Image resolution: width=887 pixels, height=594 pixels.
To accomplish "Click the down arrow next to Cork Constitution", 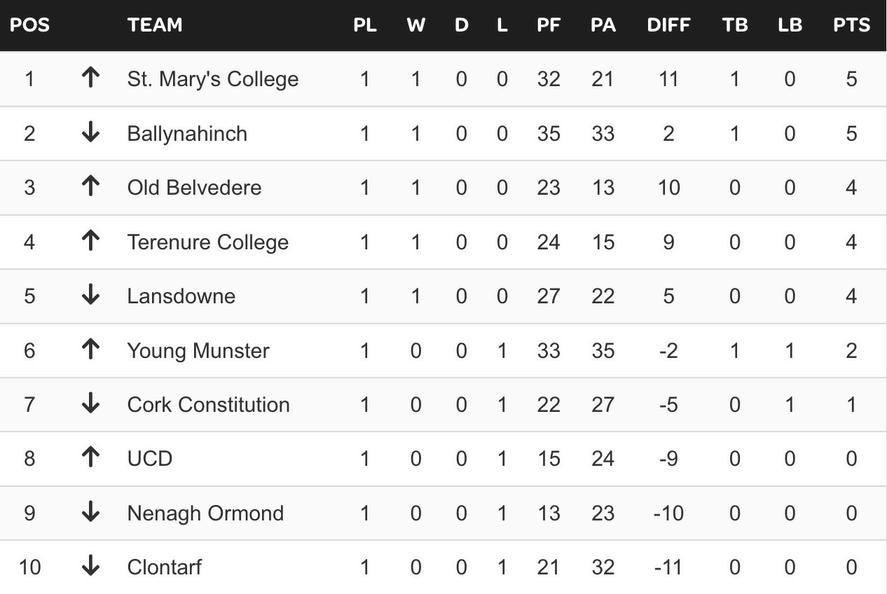I will click(x=90, y=404).
